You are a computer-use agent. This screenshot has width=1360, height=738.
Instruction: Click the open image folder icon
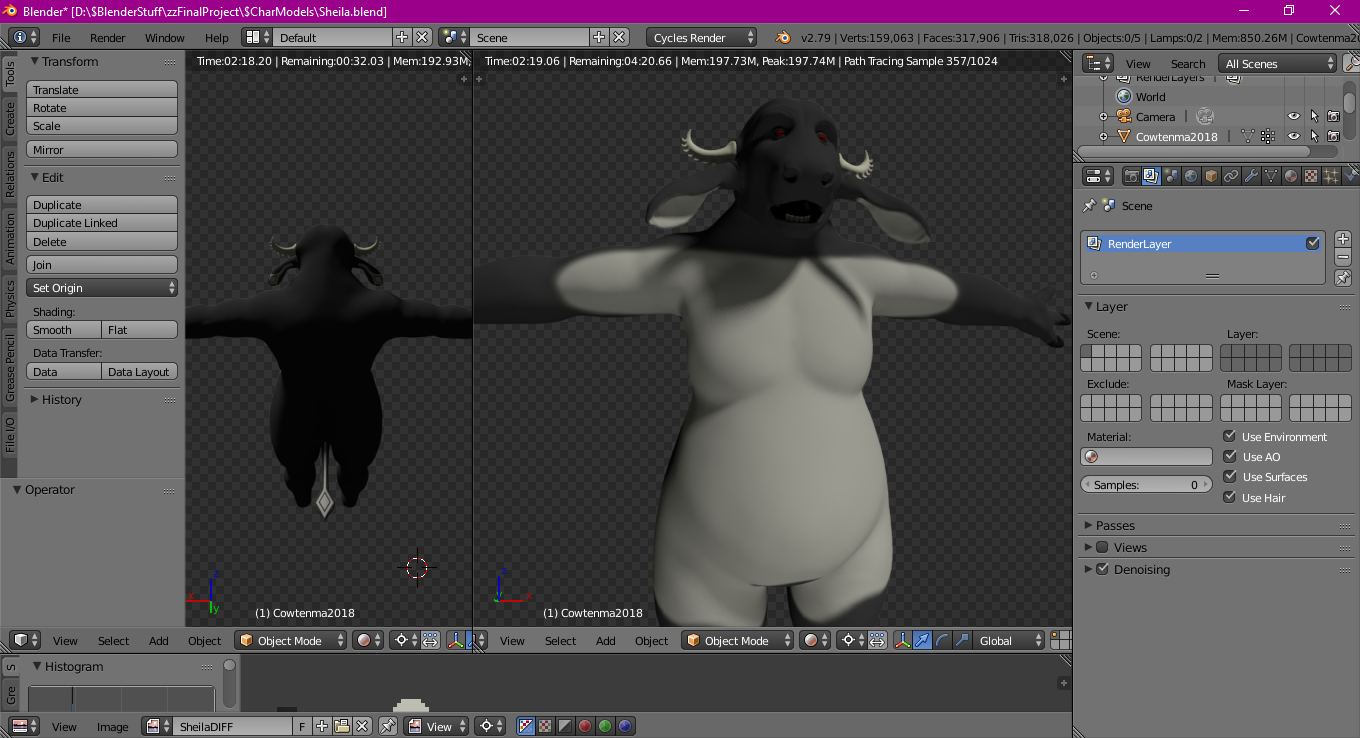pos(342,727)
